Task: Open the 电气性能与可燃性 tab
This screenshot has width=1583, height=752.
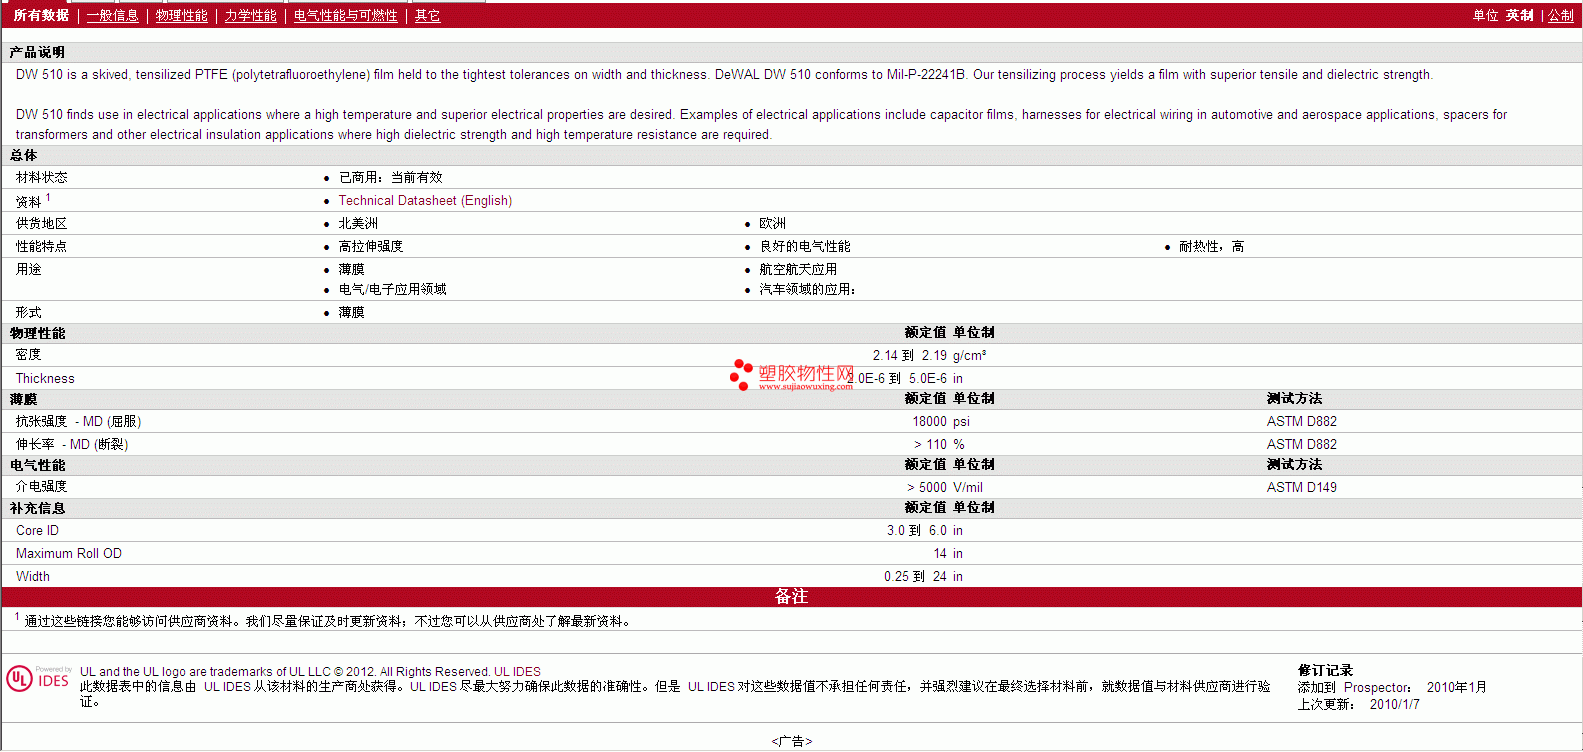Action: point(345,15)
